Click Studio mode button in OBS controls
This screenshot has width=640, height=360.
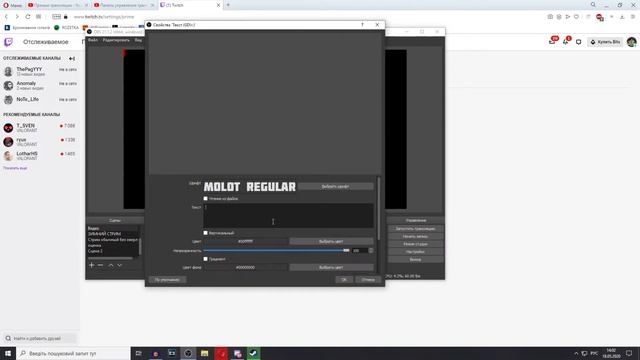[x=416, y=244]
